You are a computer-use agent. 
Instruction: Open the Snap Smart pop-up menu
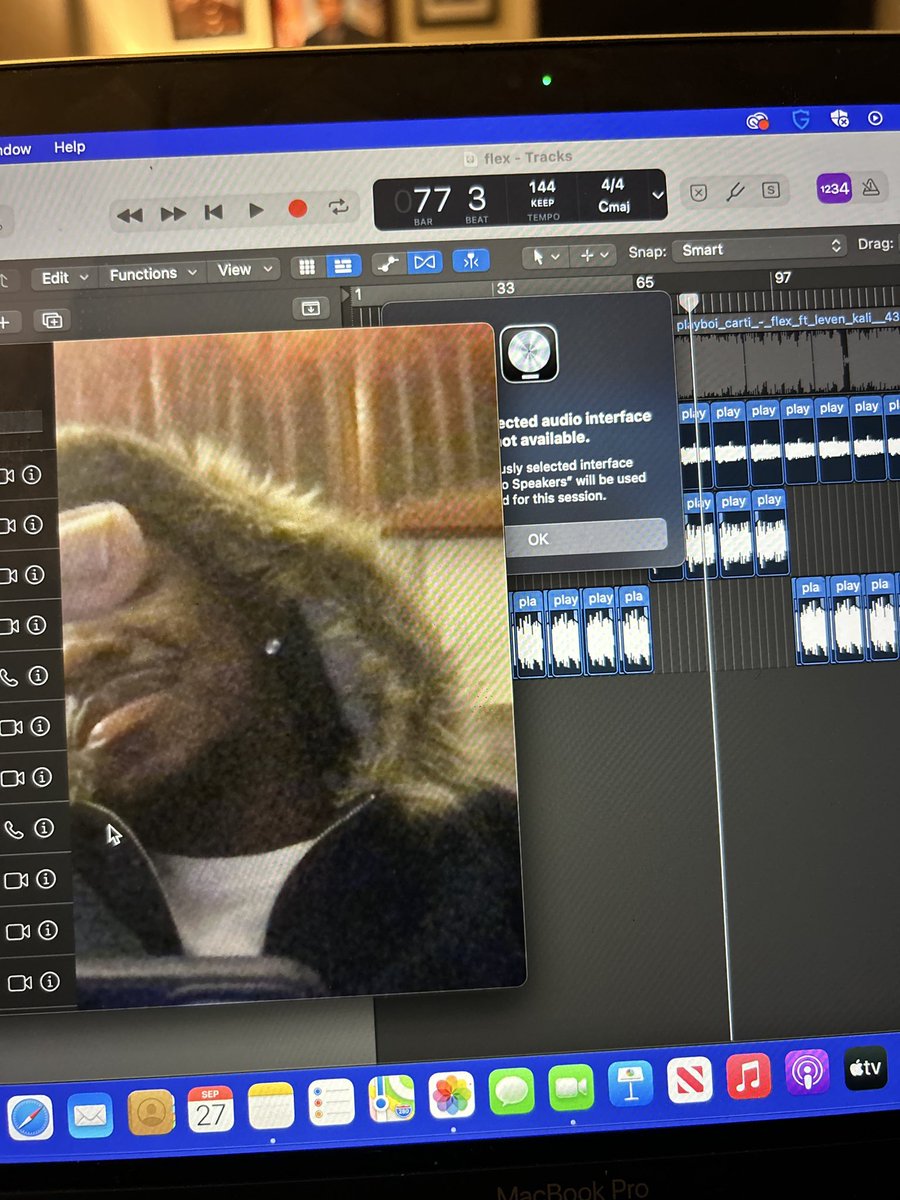point(759,248)
